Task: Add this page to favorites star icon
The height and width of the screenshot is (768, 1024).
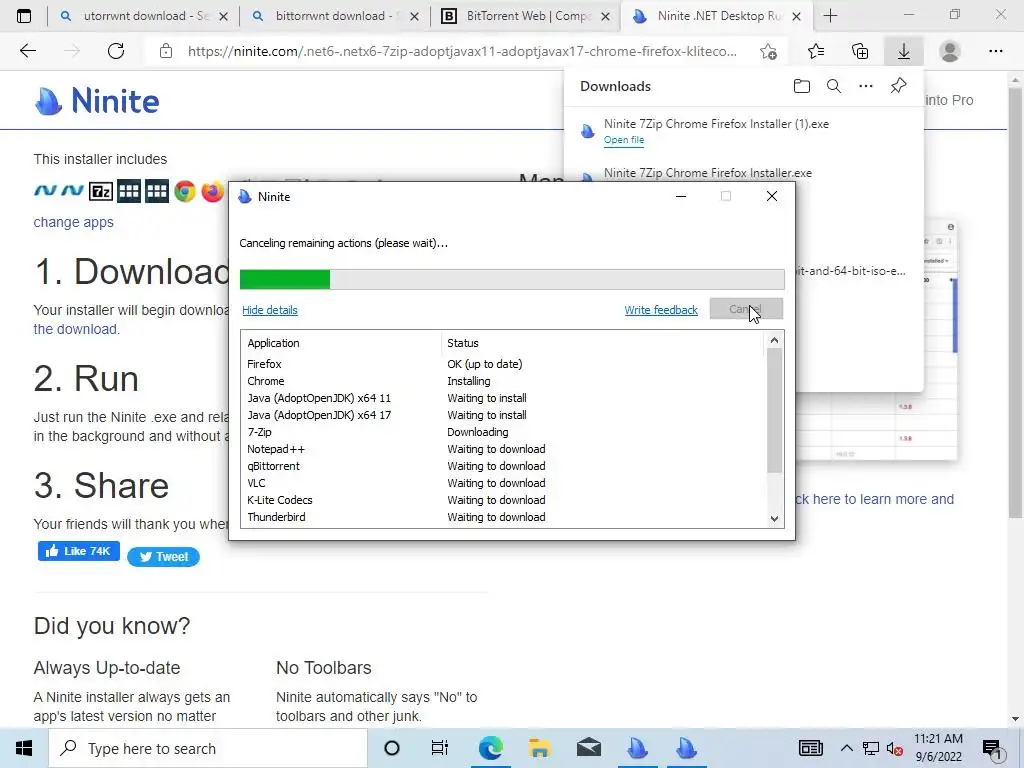Action: click(x=769, y=51)
